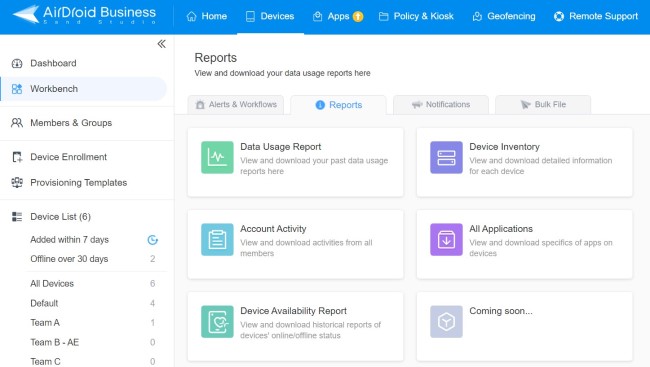Open the Account Activity clipboard icon
The height and width of the screenshot is (367, 650).
tap(217, 239)
